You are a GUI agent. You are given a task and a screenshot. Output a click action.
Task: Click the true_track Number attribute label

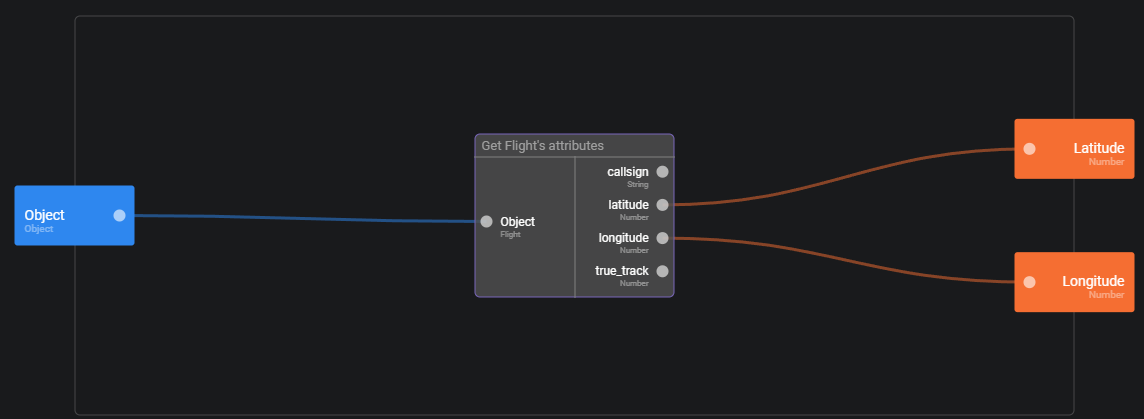click(621, 272)
